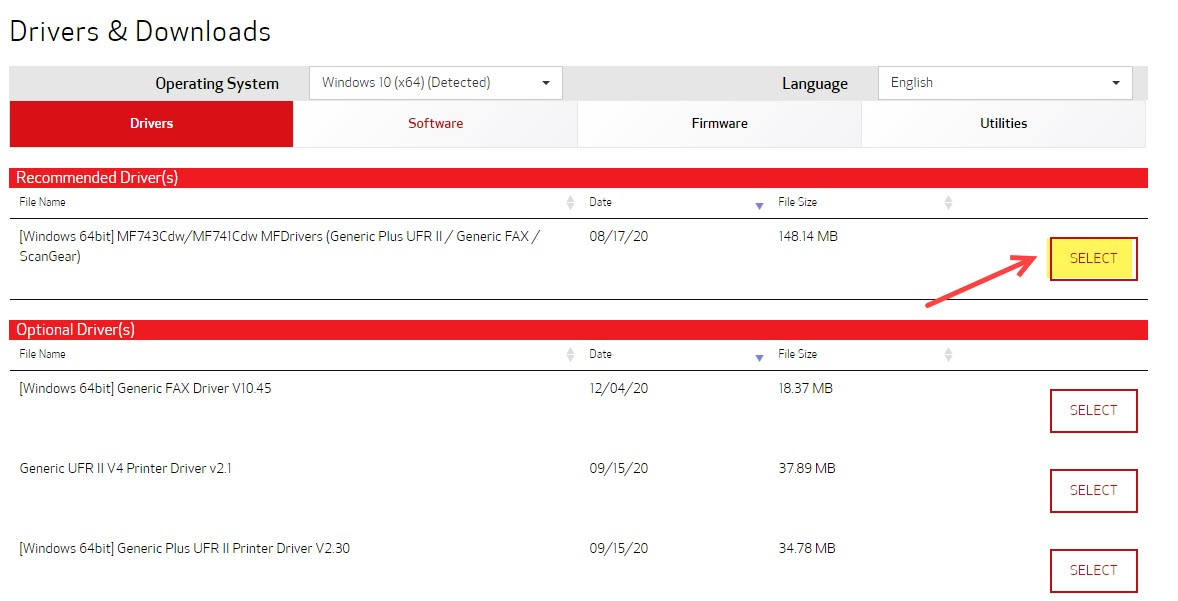1178x601 pixels.
Task: Click the MF743Cdw/MF741Cdw MFDrivers file name
Action: 279,246
